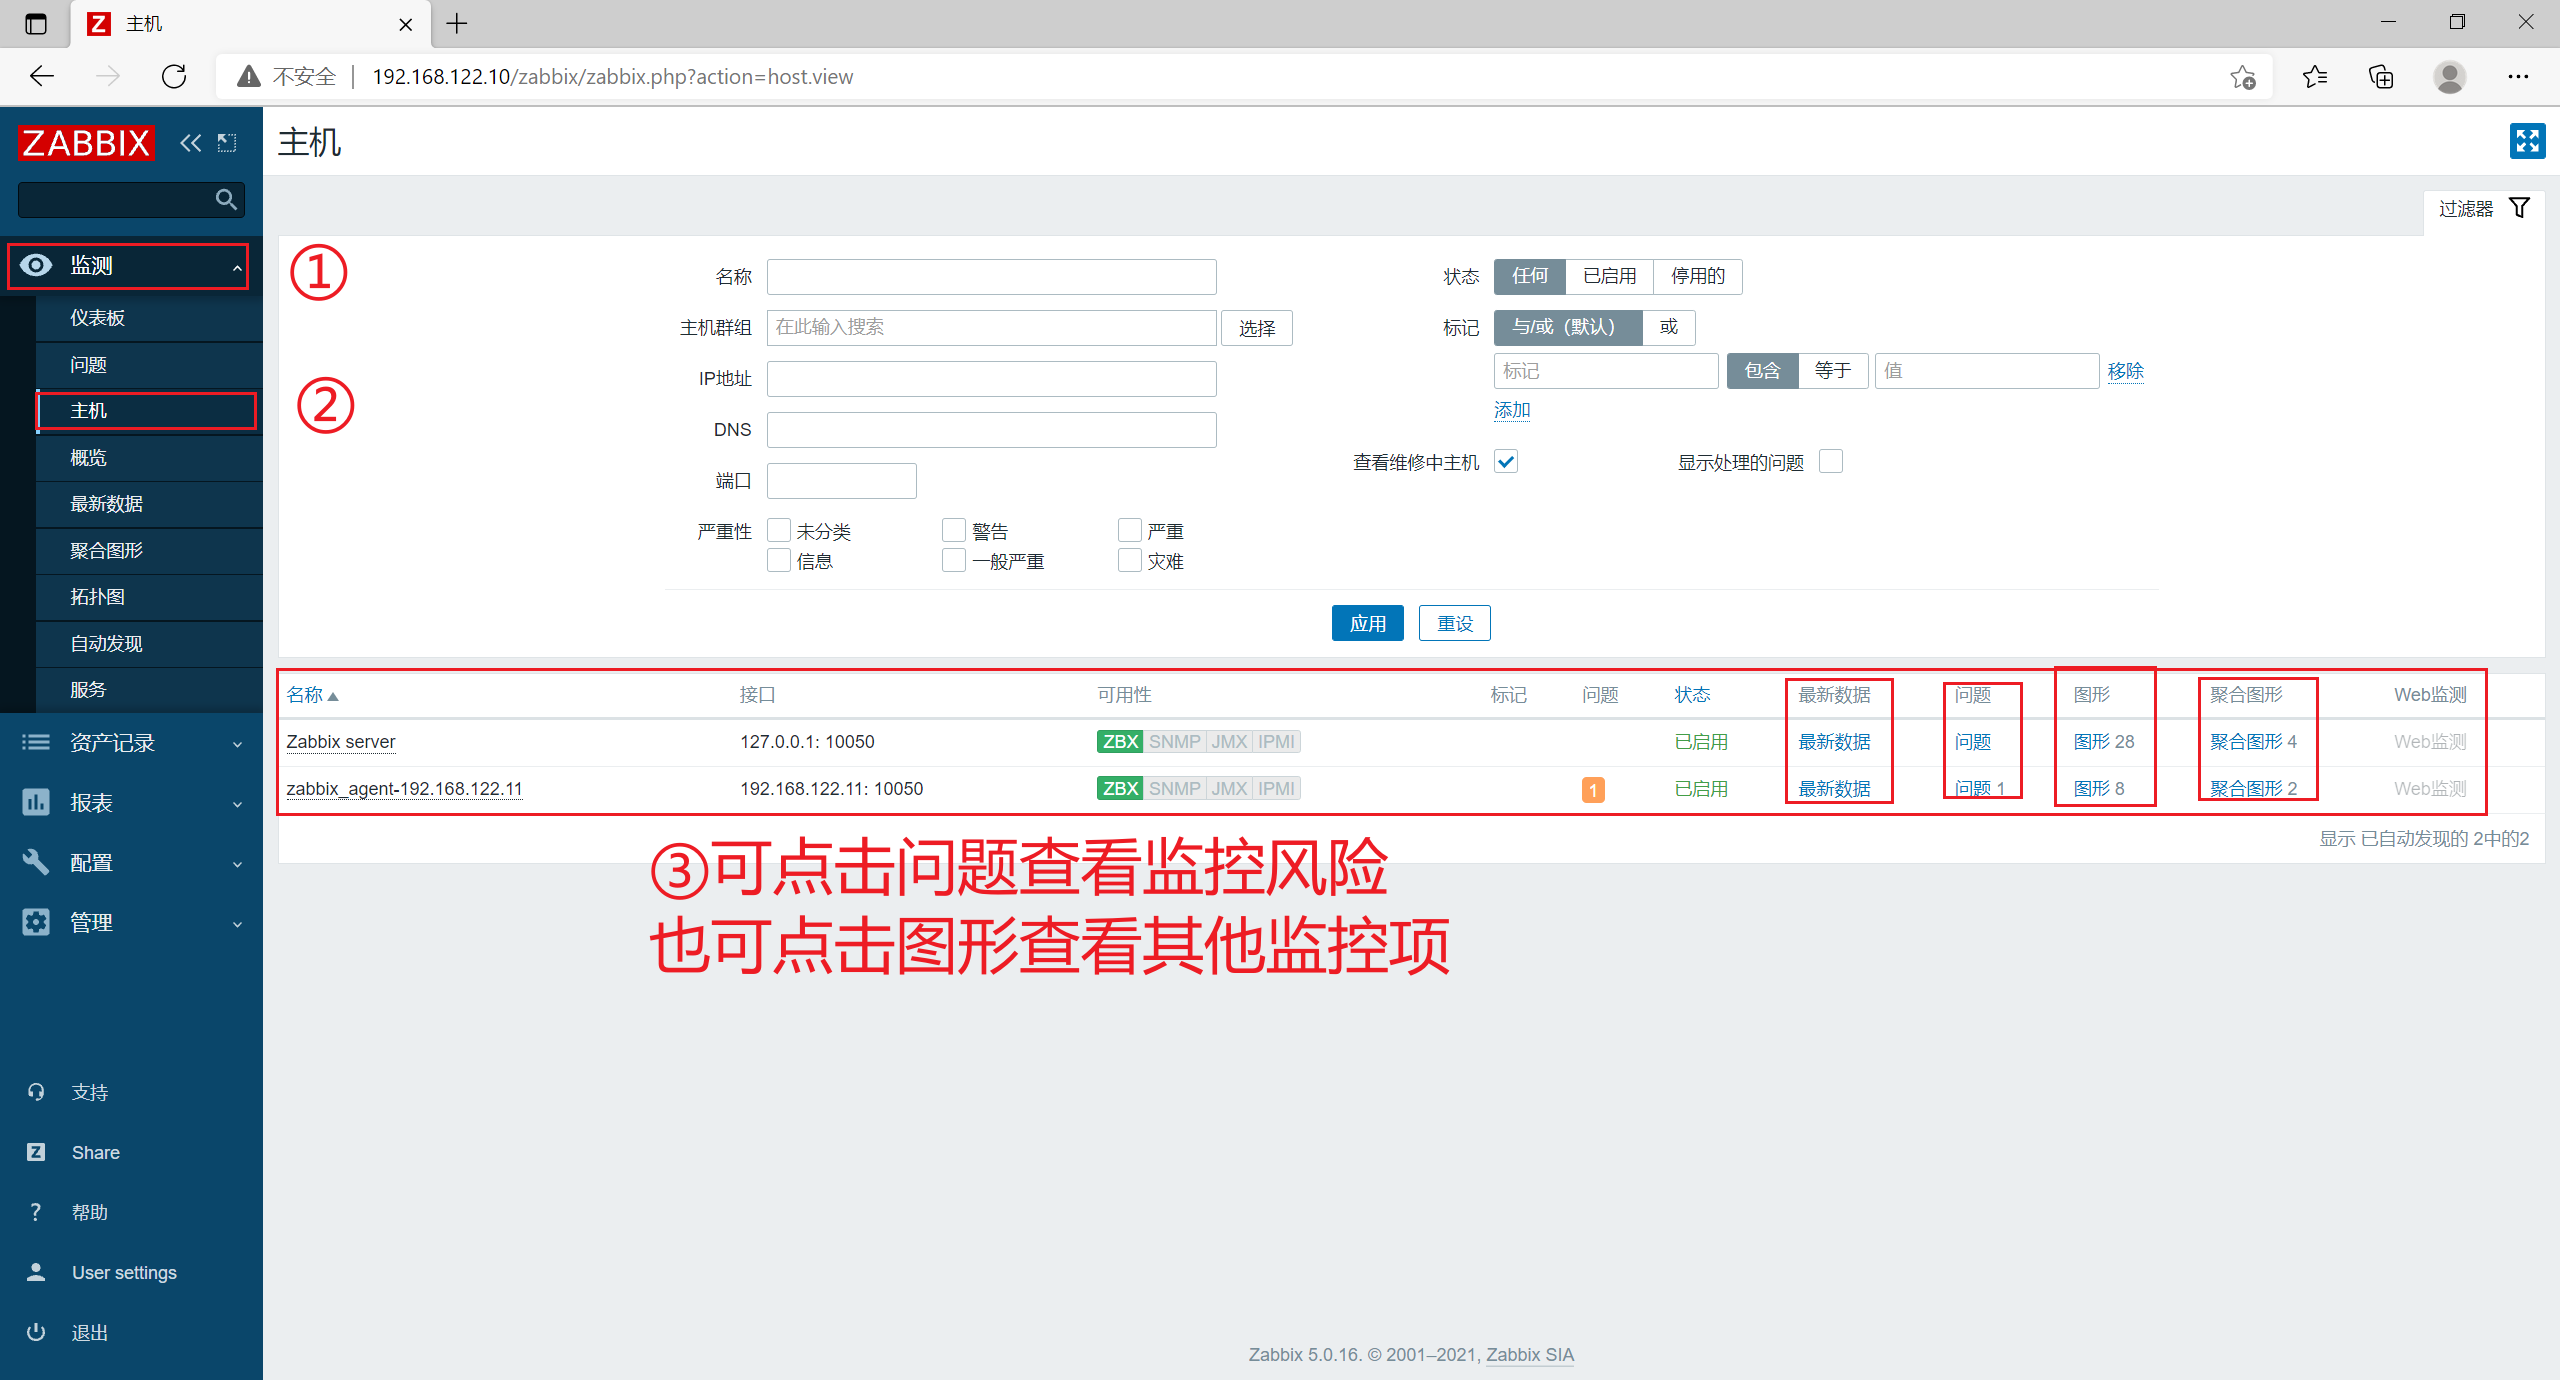Check the 一般严重 severity checkbox
The image size is (2560, 1380).
(954, 560)
